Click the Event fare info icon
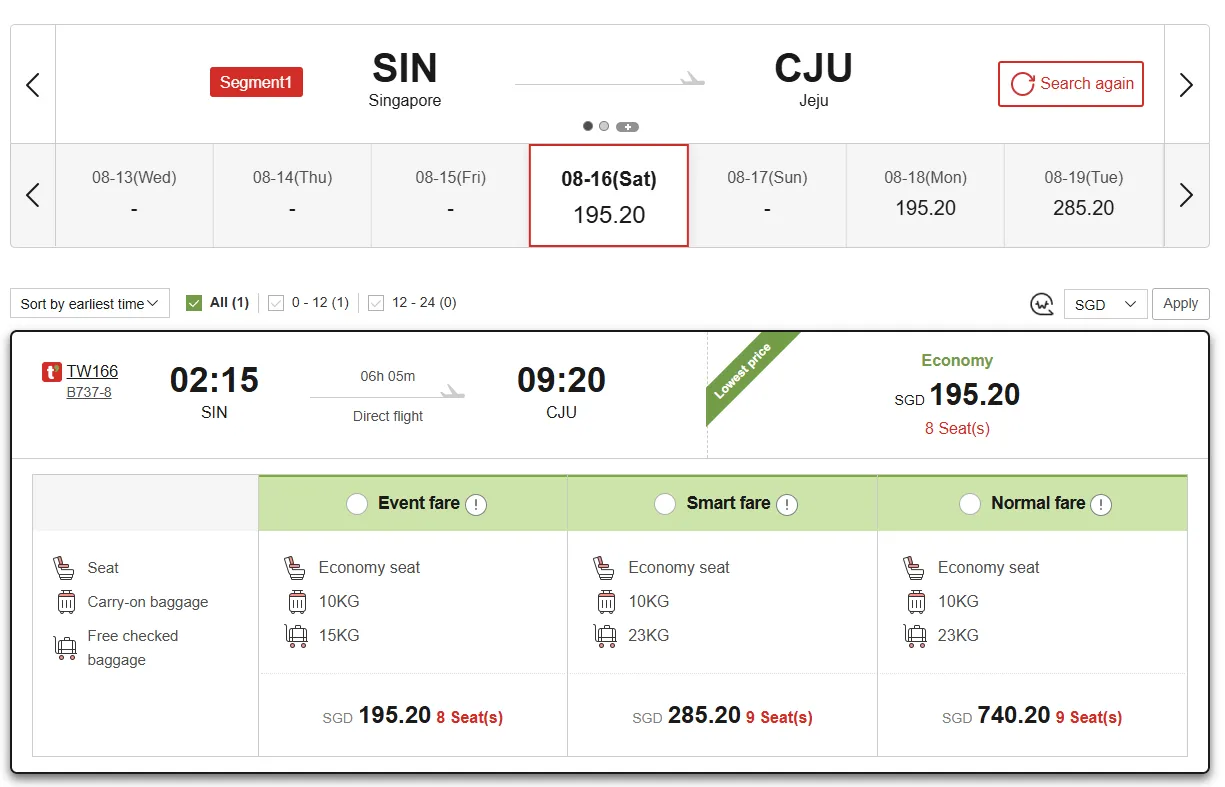 tap(476, 505)
